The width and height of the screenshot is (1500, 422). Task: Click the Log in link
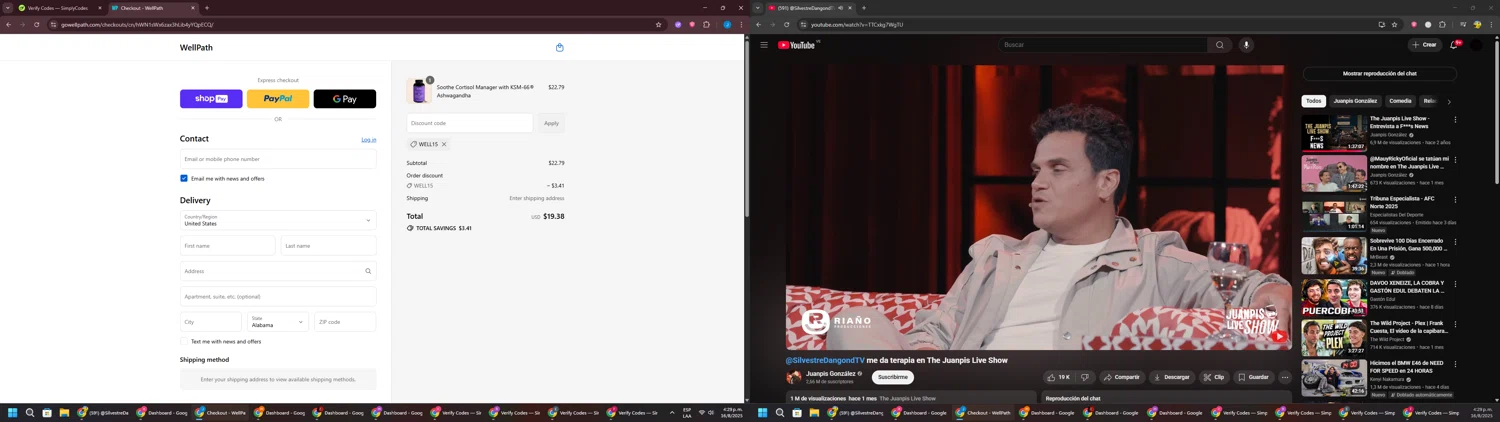click(x=369, y=140)
